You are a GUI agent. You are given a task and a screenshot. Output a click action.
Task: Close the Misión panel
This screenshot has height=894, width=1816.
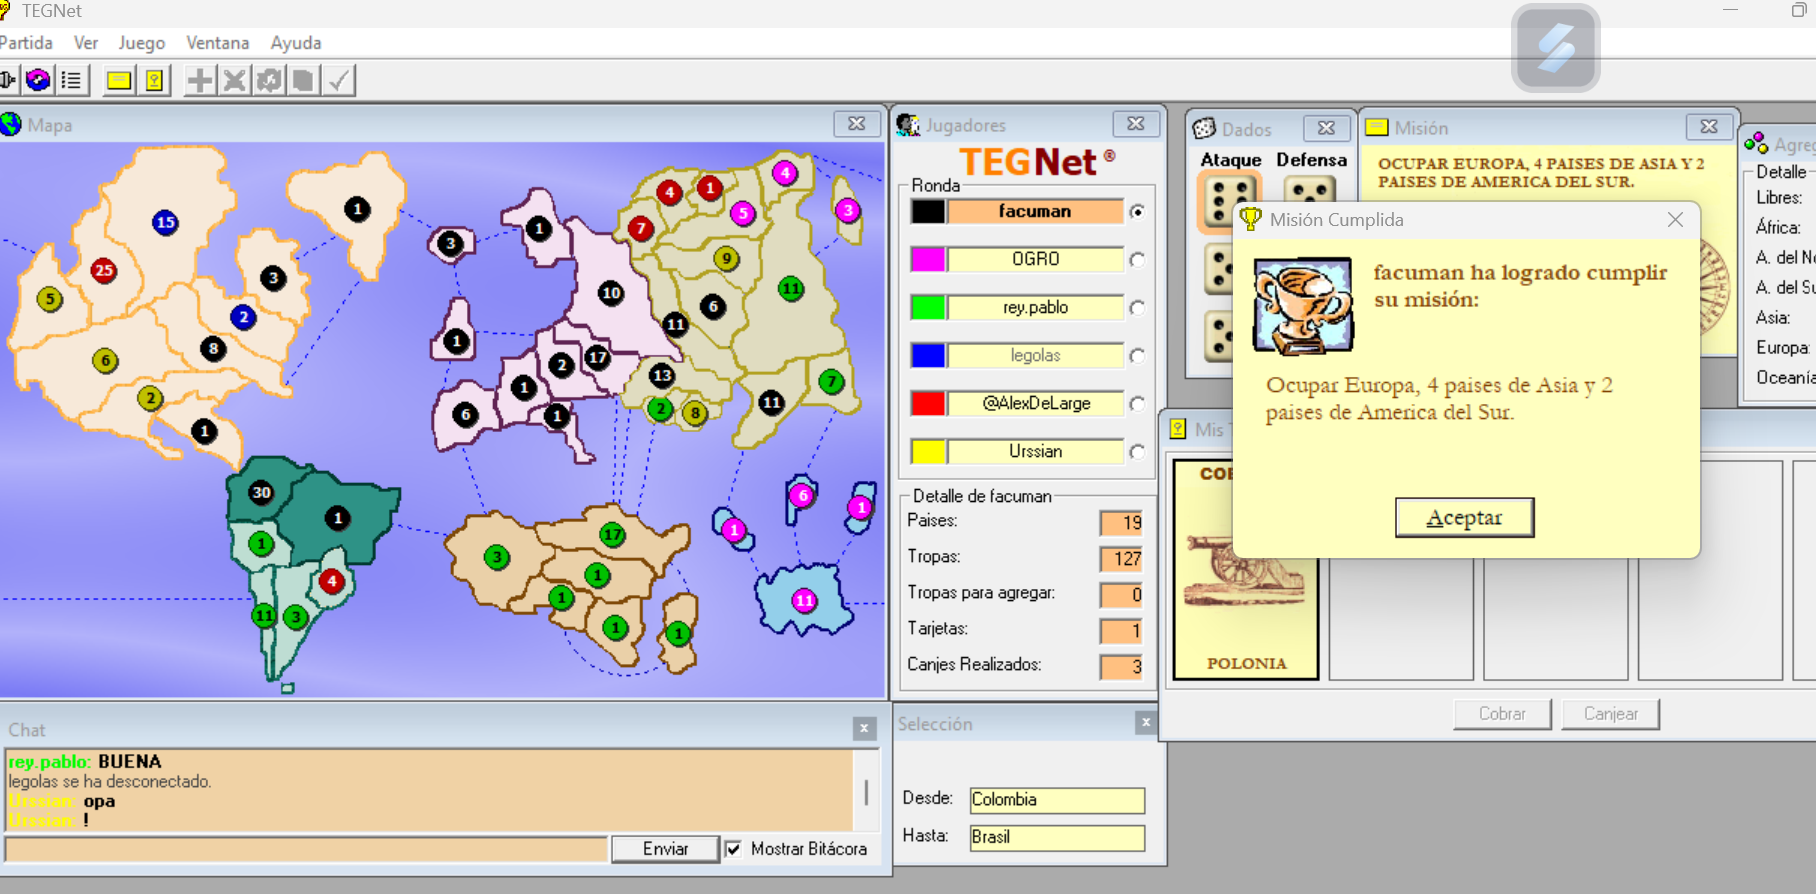1709,127
